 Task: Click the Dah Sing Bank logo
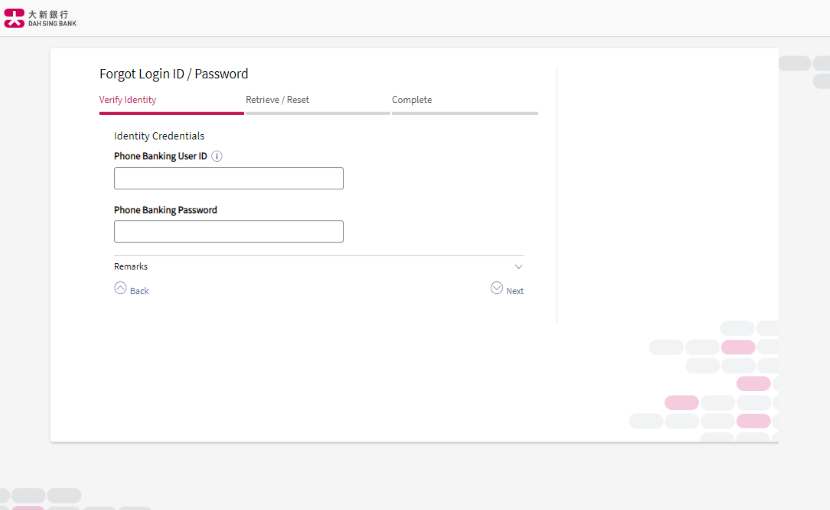pos(40,18)
